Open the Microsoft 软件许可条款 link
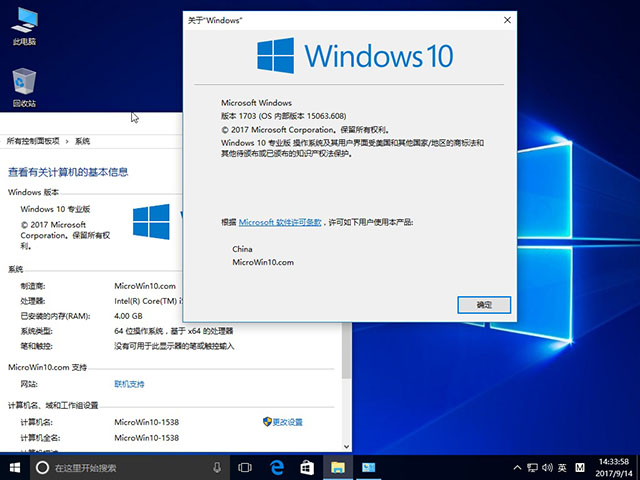 (x=280, y=222)
